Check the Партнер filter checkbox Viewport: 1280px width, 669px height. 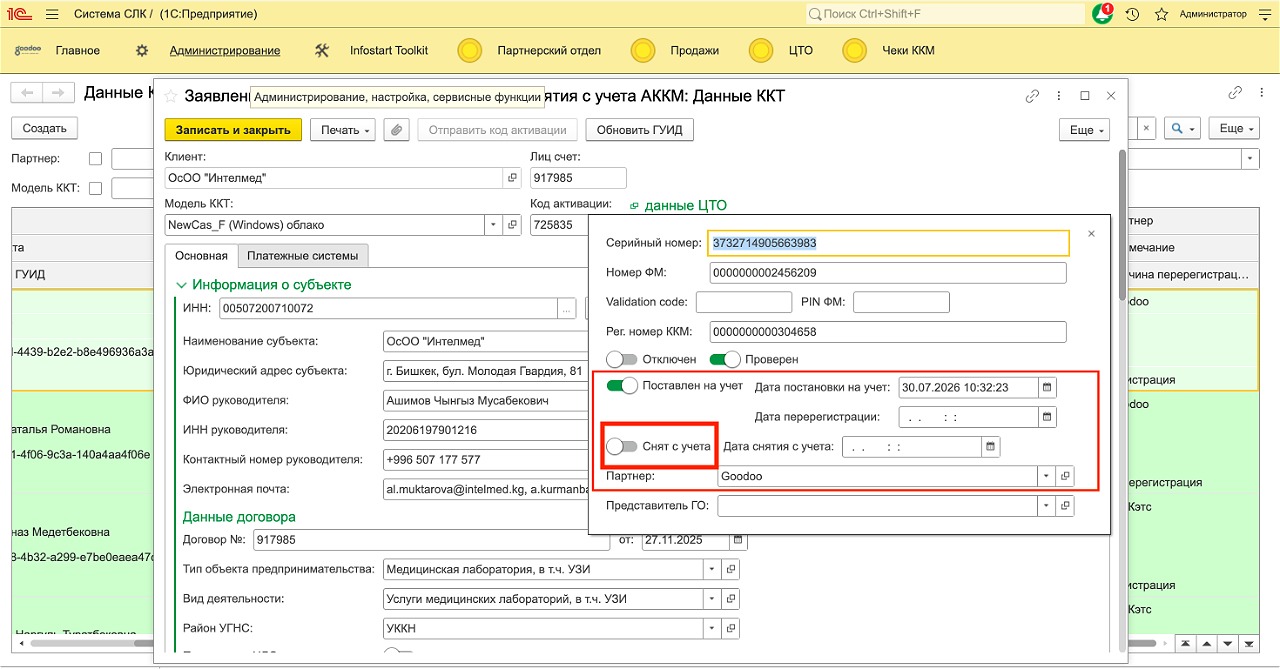[96, 158]
